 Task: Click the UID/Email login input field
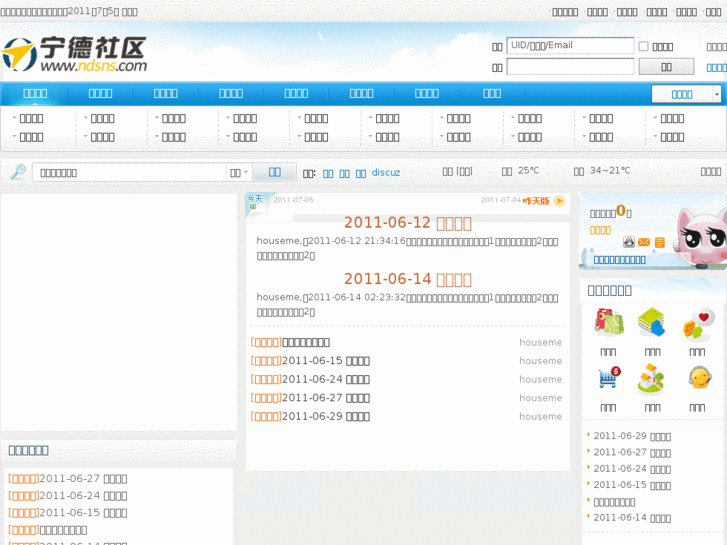(570, 45)
